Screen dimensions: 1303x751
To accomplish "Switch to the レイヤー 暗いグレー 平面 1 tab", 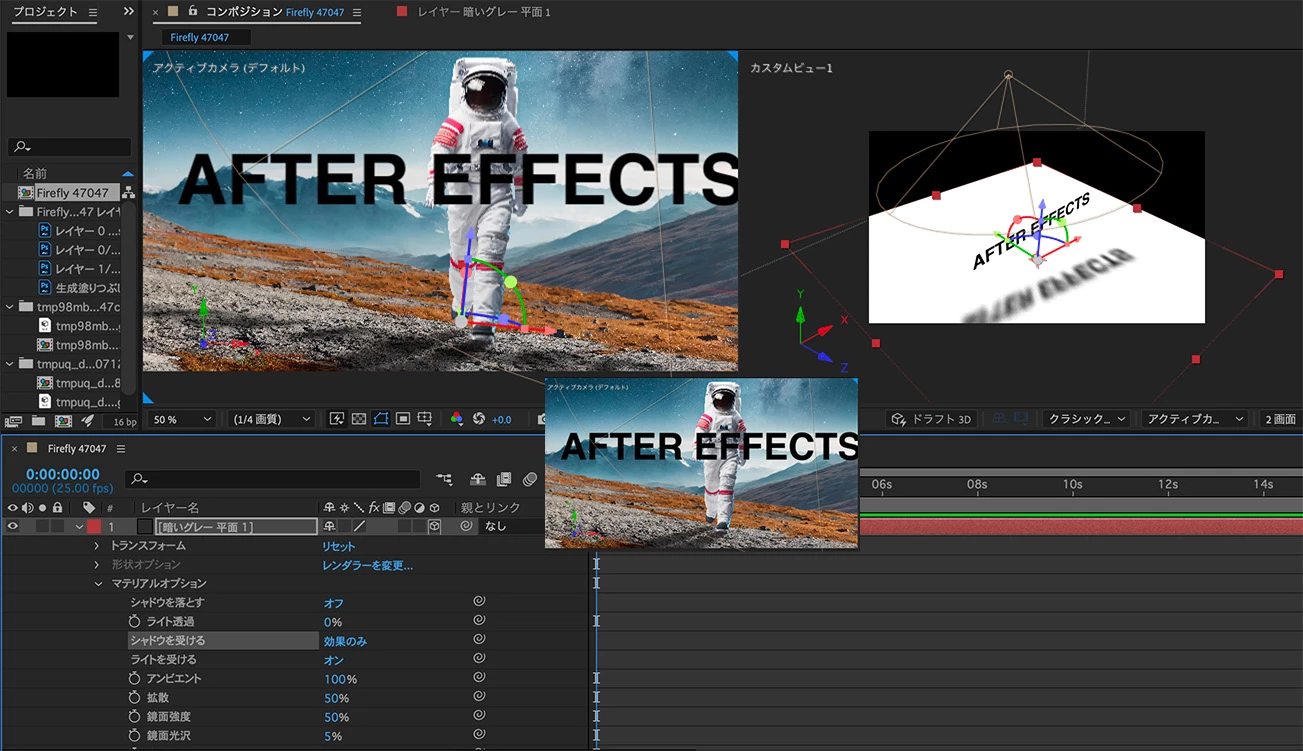I will click(x=484, y=12).
